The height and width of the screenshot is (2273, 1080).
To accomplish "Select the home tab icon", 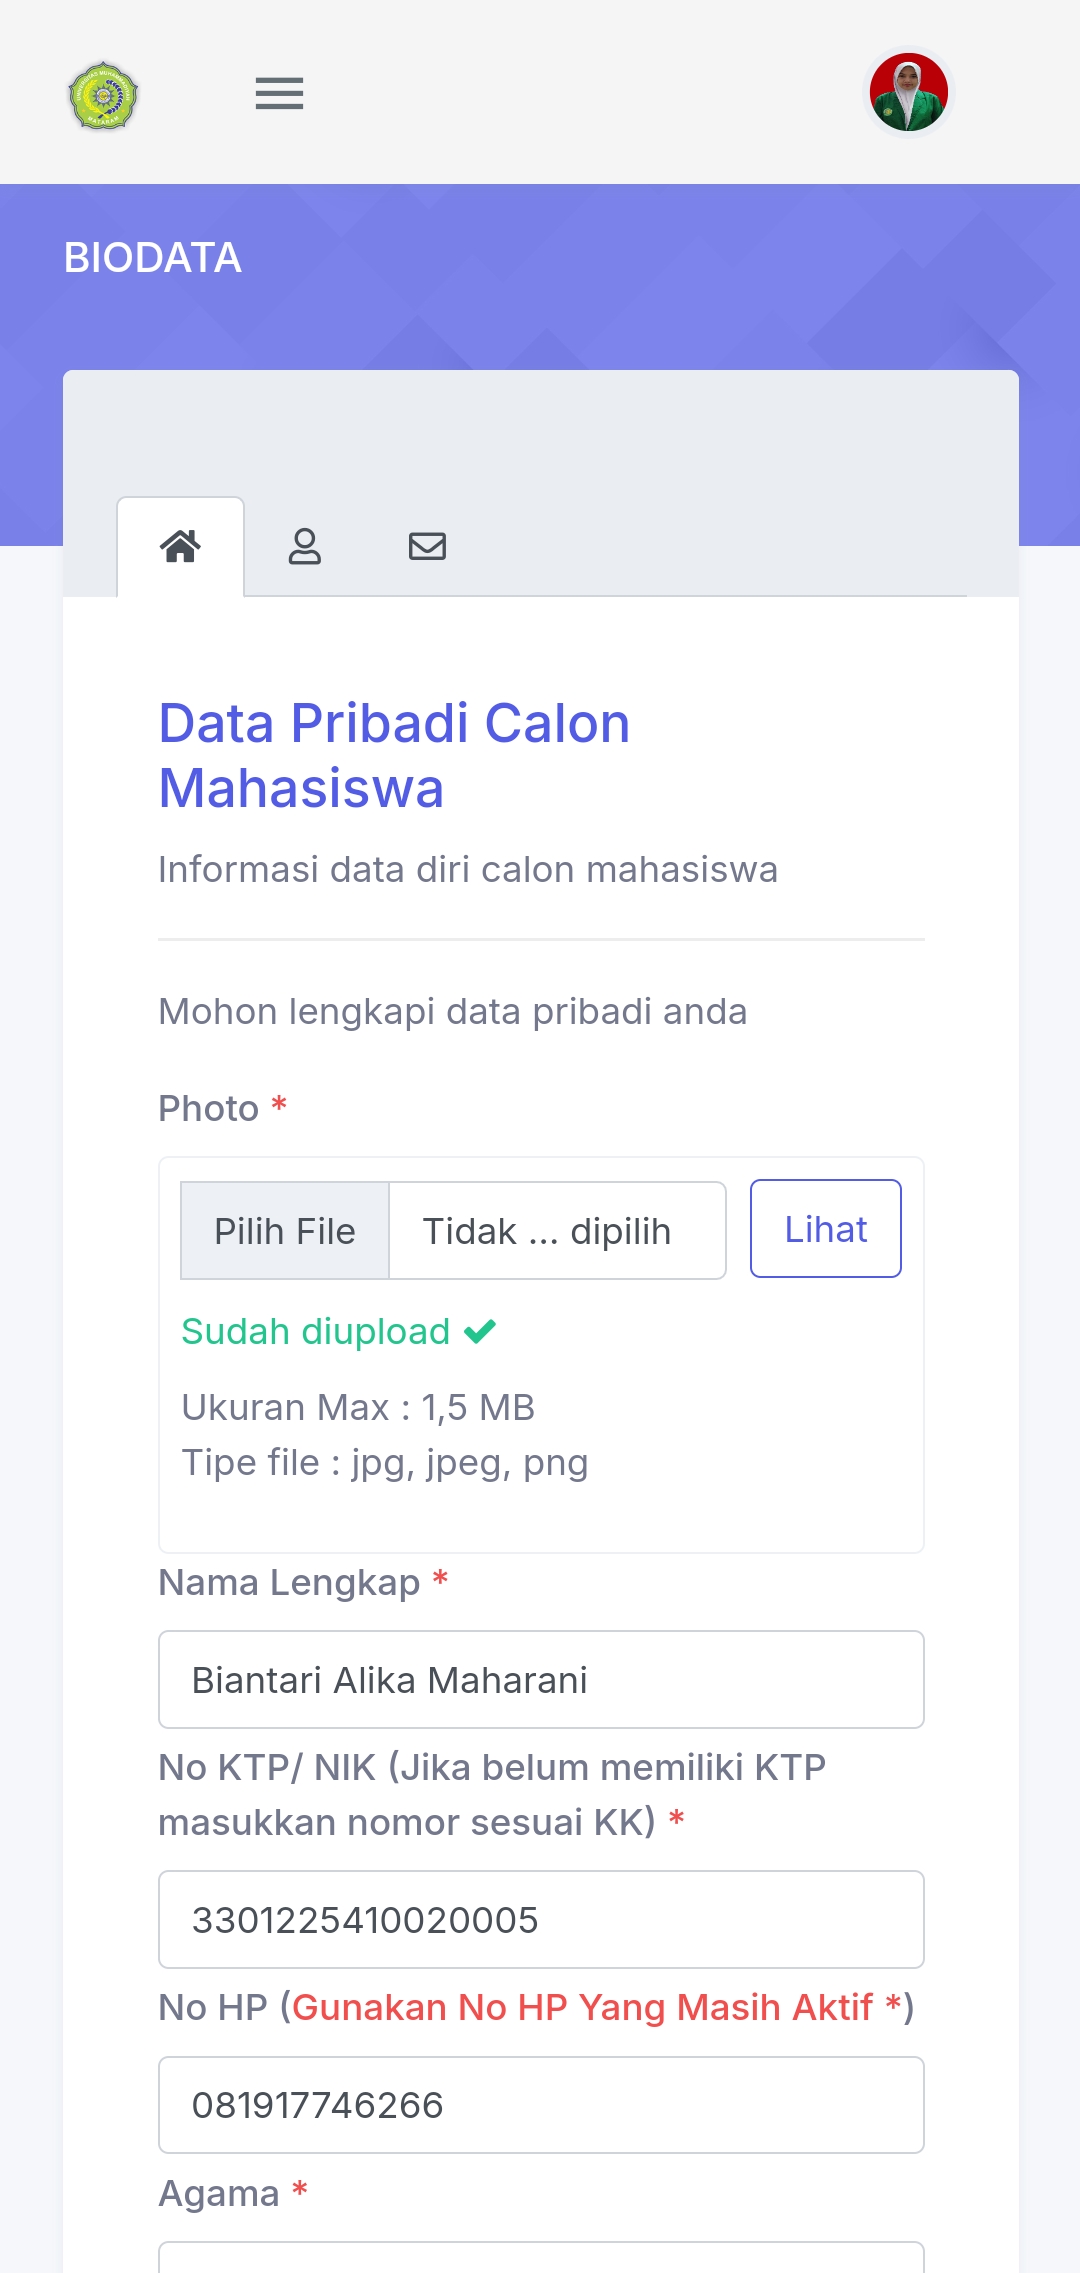I will (x=181, y=547).
